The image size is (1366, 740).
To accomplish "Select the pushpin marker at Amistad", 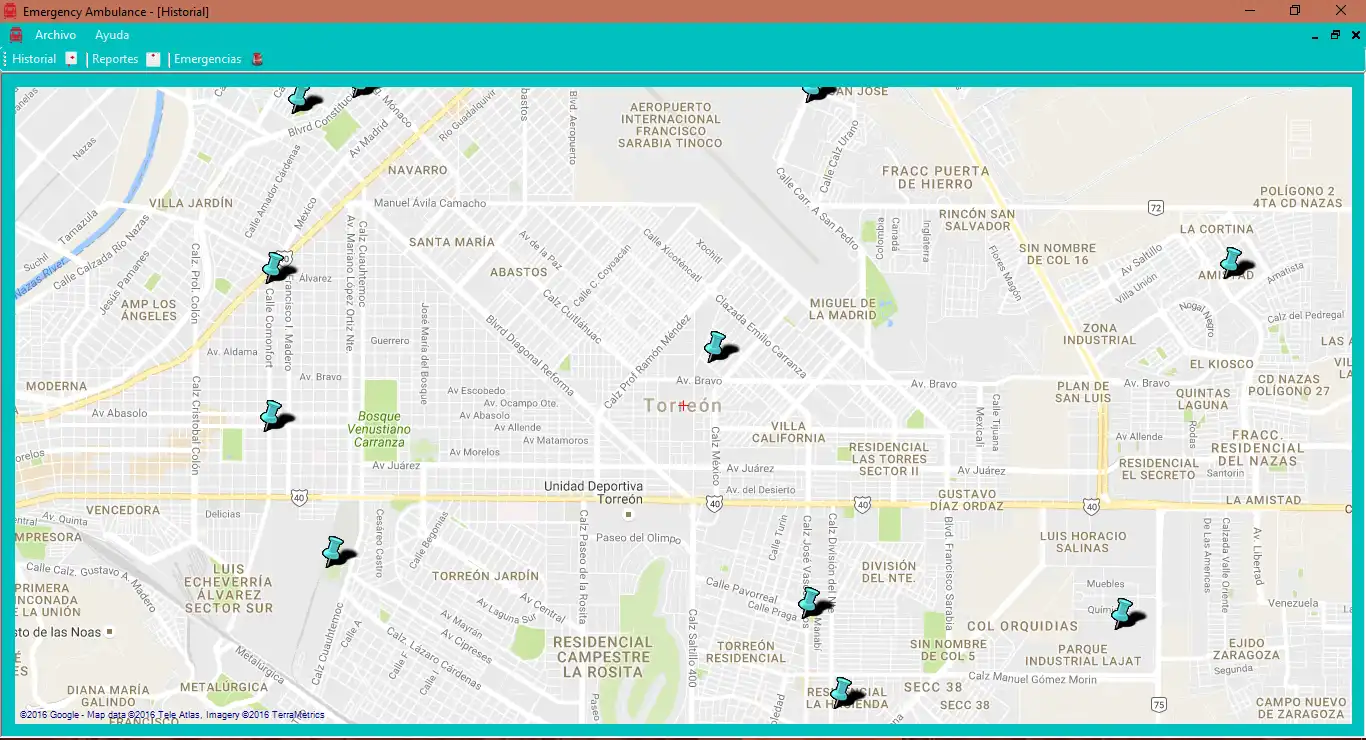I will pos(1234,263).
